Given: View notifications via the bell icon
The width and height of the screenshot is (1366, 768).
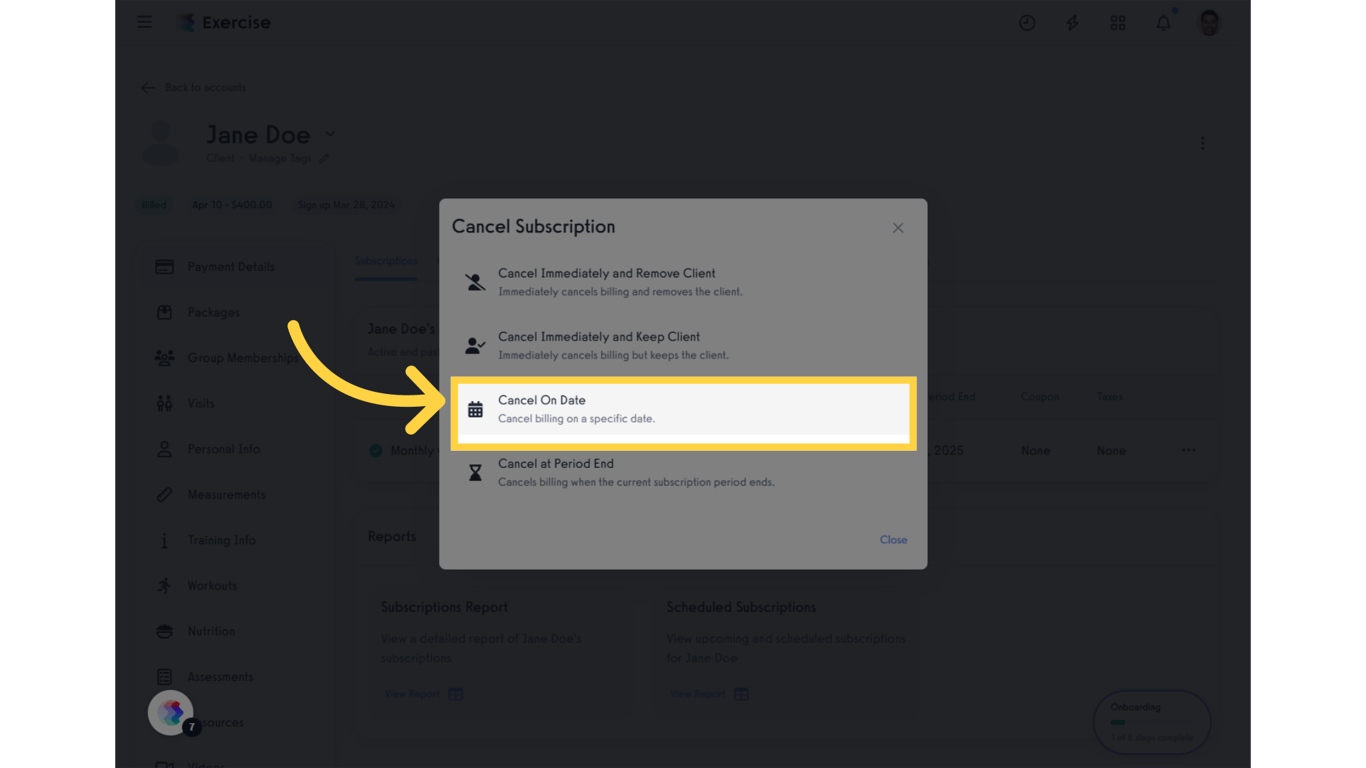Looking at the screenshot, I should 1163,22.
